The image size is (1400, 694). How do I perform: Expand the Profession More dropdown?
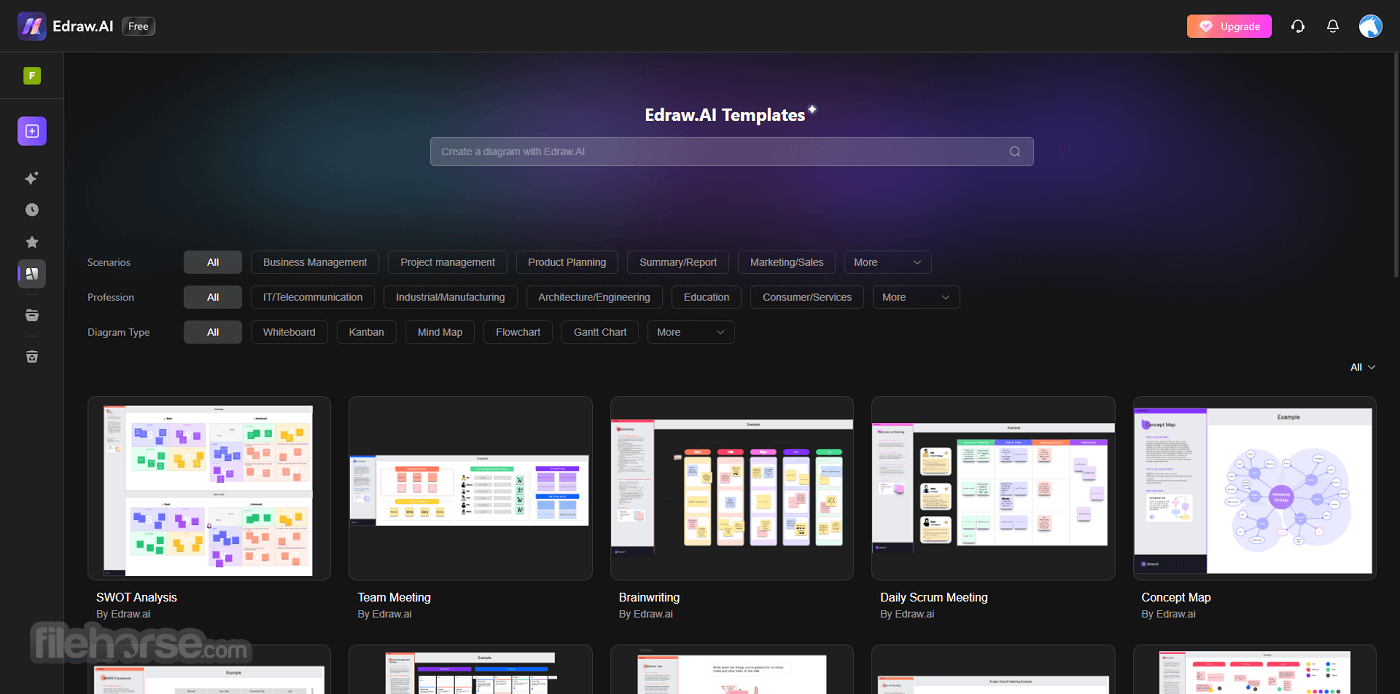(916, 297)
